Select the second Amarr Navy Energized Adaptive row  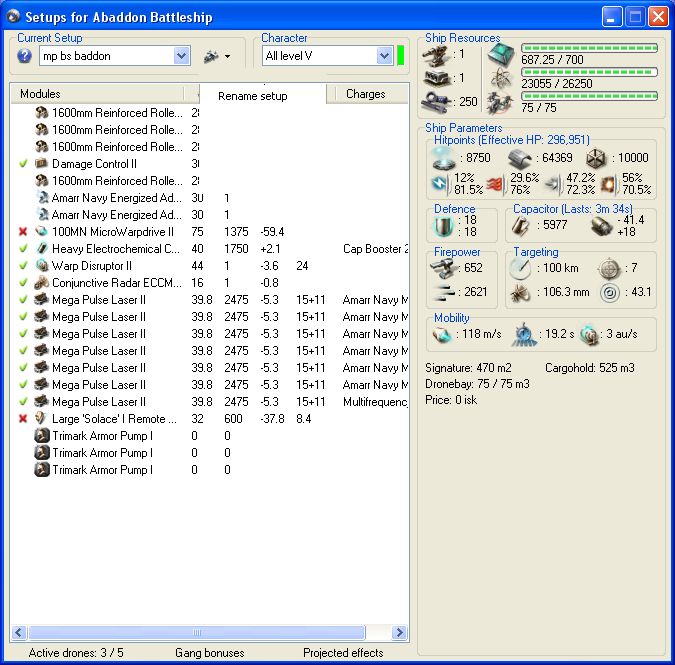pyautogui.click(x=209, y=215)
